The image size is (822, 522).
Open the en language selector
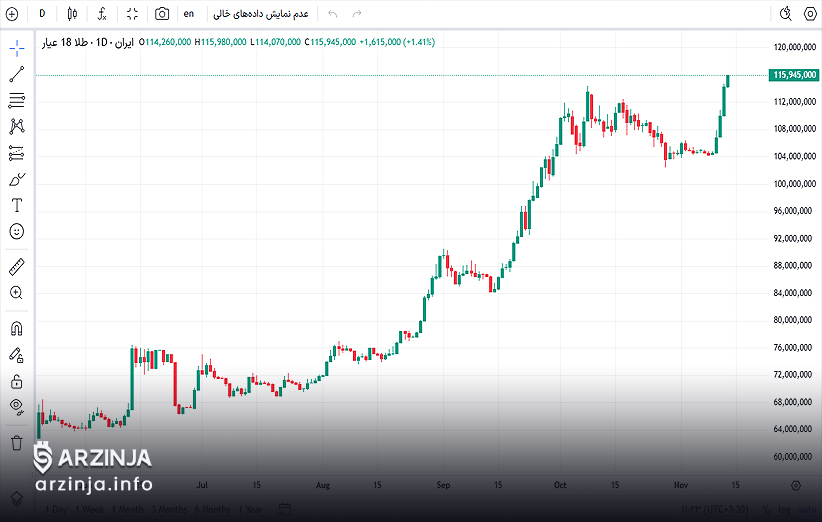pyautogui.click(x=189, y=14)
